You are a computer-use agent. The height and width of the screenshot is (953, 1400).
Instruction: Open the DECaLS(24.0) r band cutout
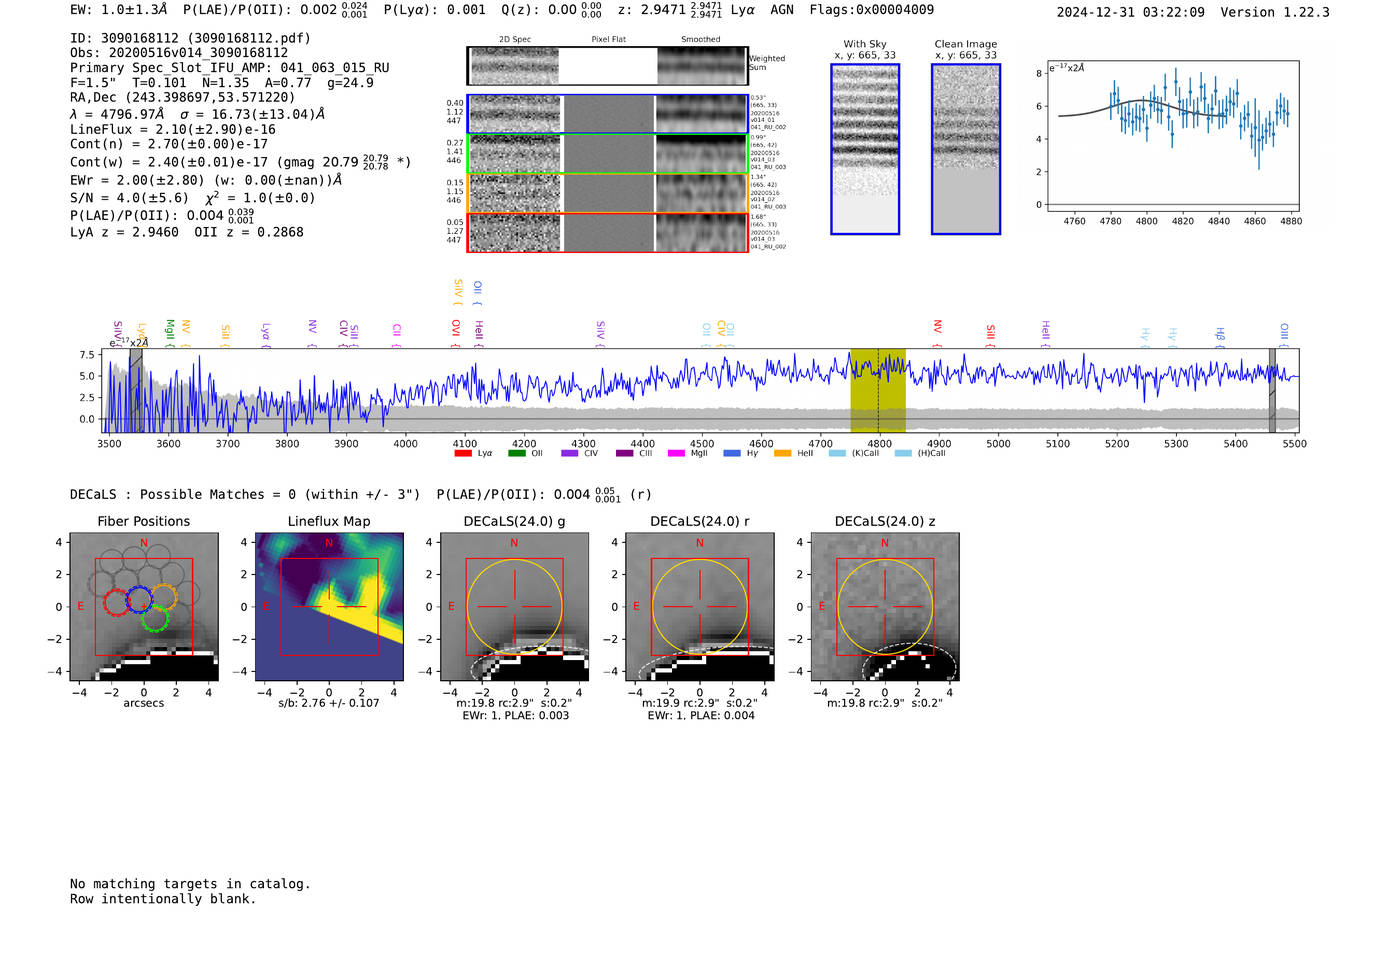point(700,607)
